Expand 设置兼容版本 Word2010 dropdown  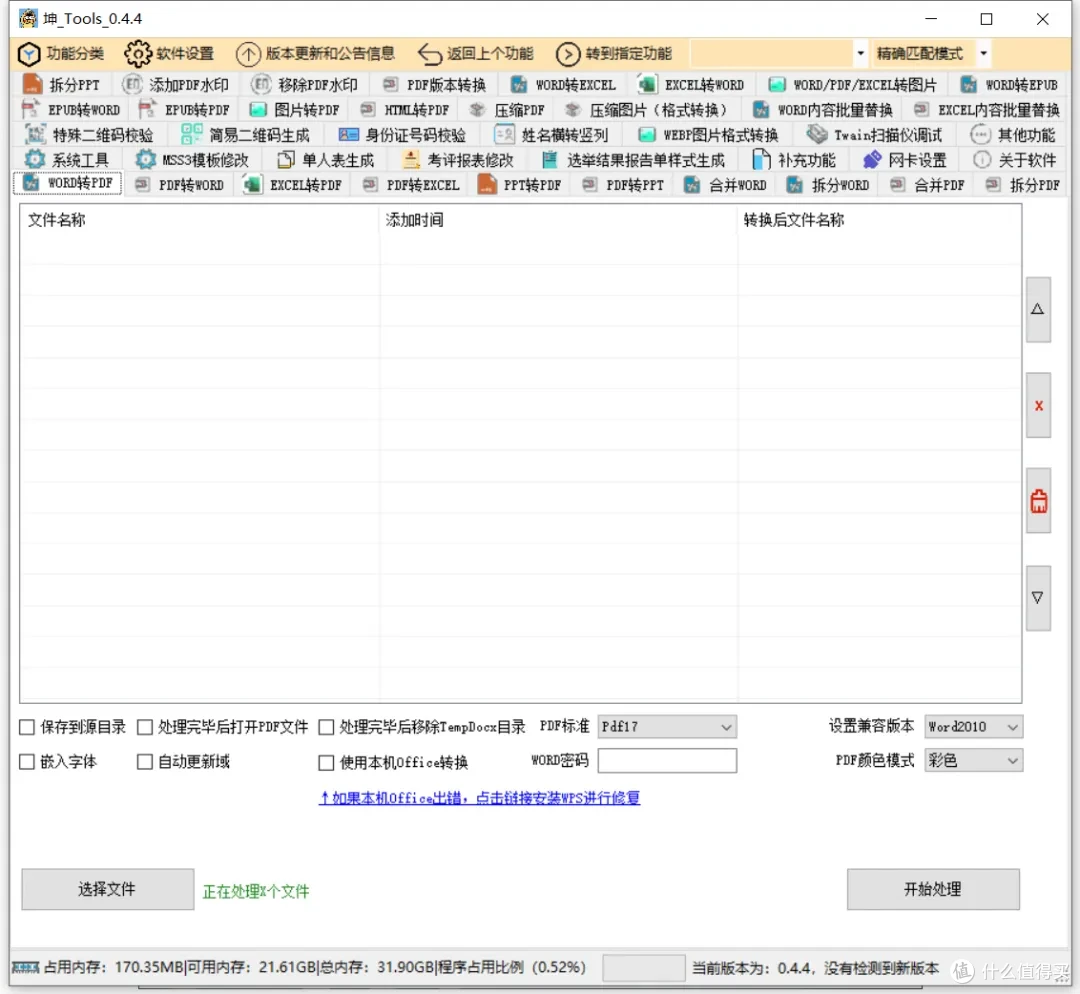[1012, 727]
